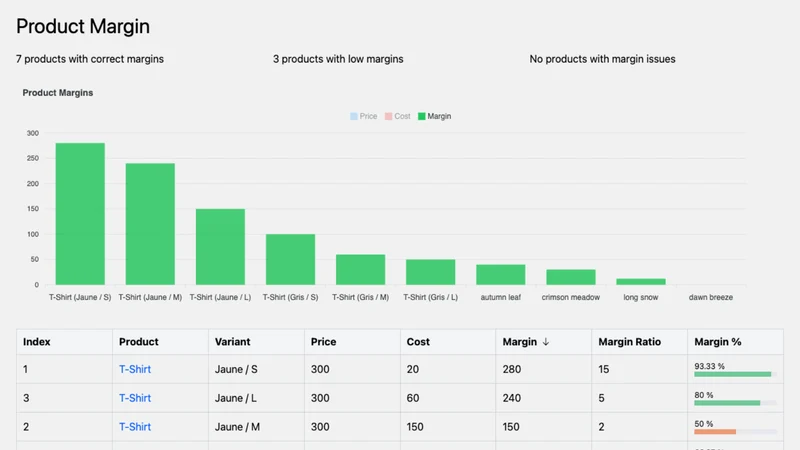Toggle the Cost legend swatch
Screen dimensions: 800x450
coord(388,116)
